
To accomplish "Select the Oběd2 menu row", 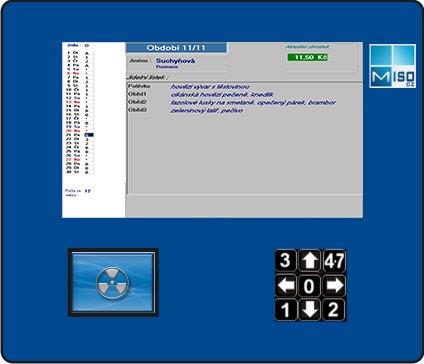I will 245,102.
